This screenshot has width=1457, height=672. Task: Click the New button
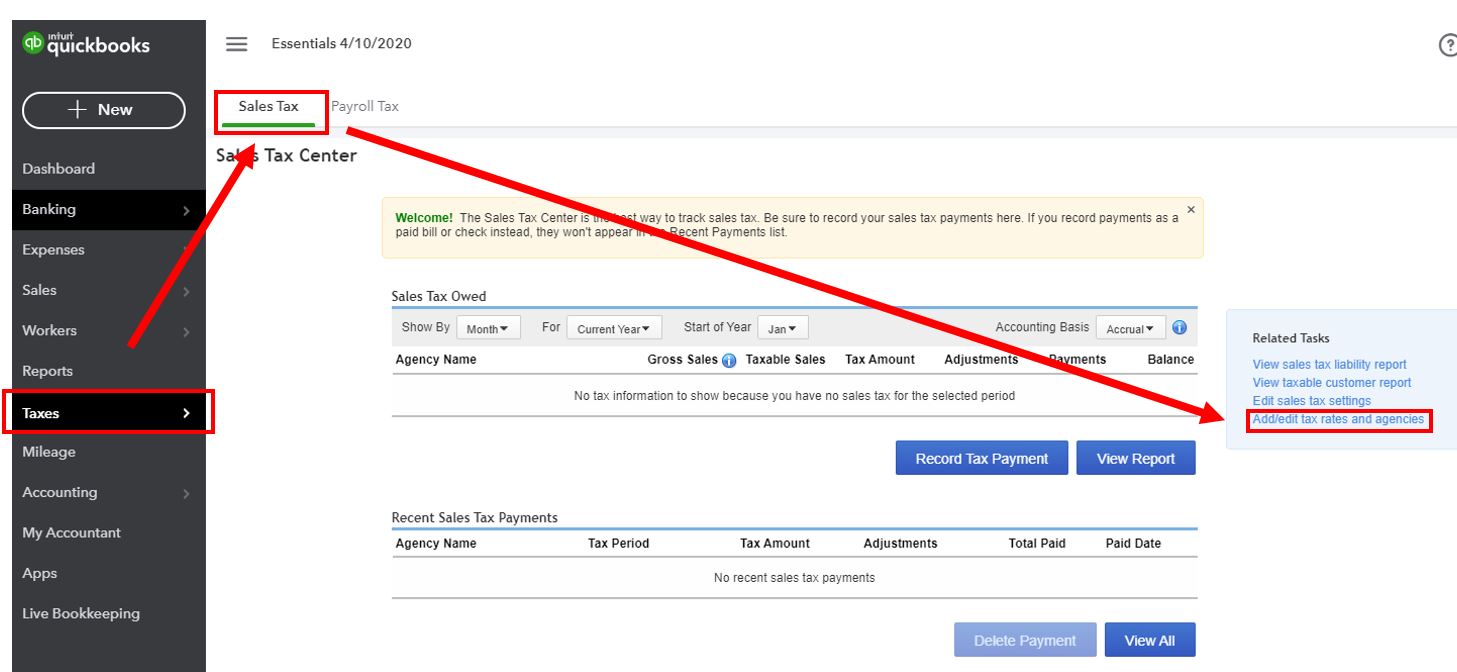point(104,110)
